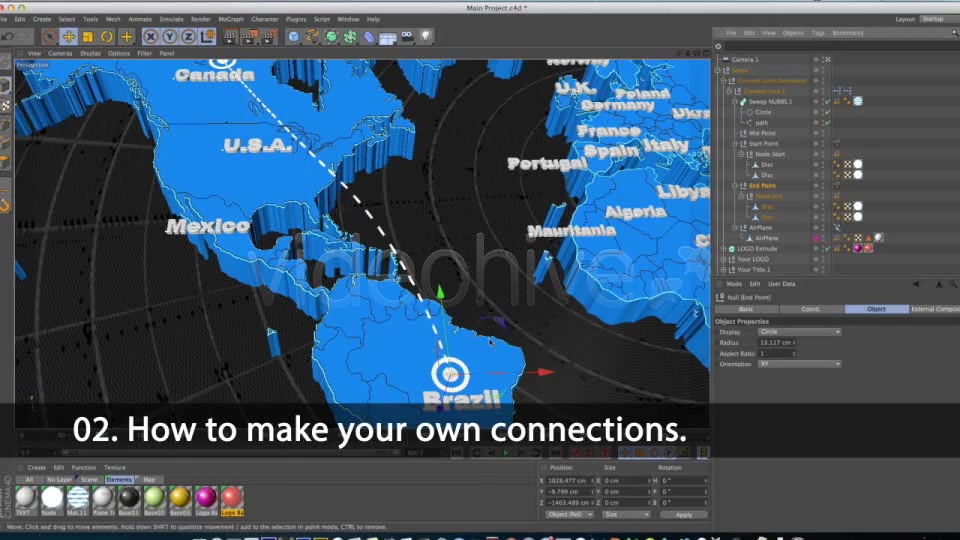
Task: Select the Mid Point null
Action: pyautogui.click(x=762, y=133)
